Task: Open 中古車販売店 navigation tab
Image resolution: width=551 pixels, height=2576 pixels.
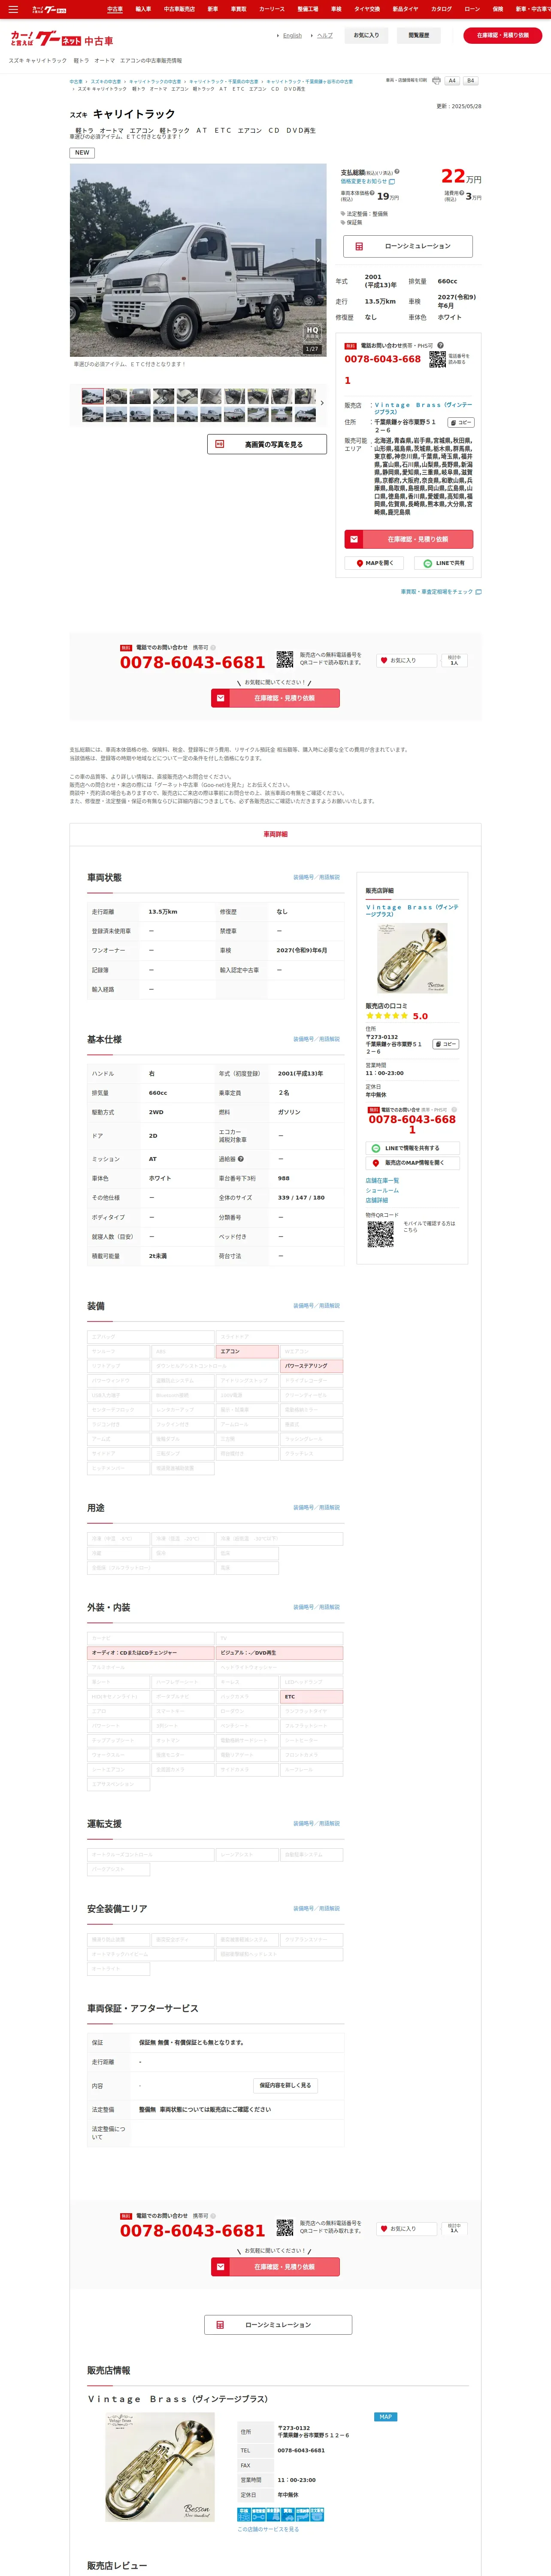Action: (179, 9)
